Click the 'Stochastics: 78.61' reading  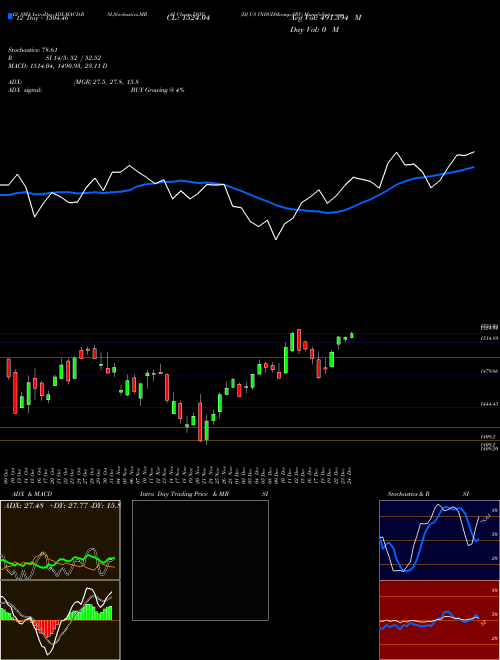coord(32,50)
